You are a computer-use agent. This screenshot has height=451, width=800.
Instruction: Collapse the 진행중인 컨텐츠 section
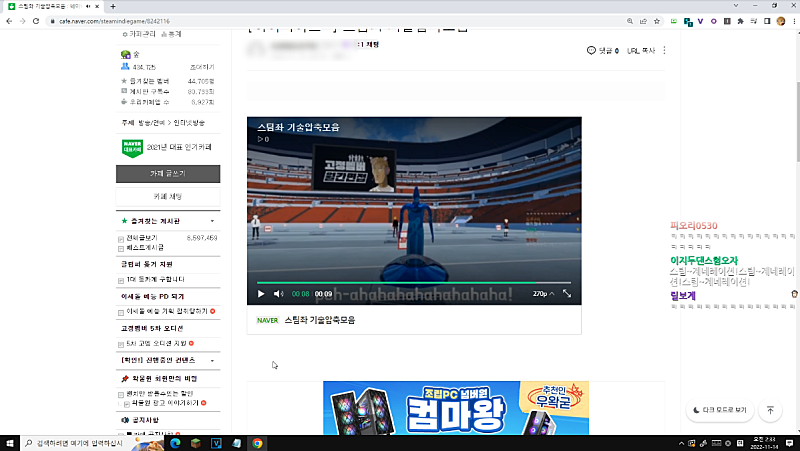pos(212,359)
